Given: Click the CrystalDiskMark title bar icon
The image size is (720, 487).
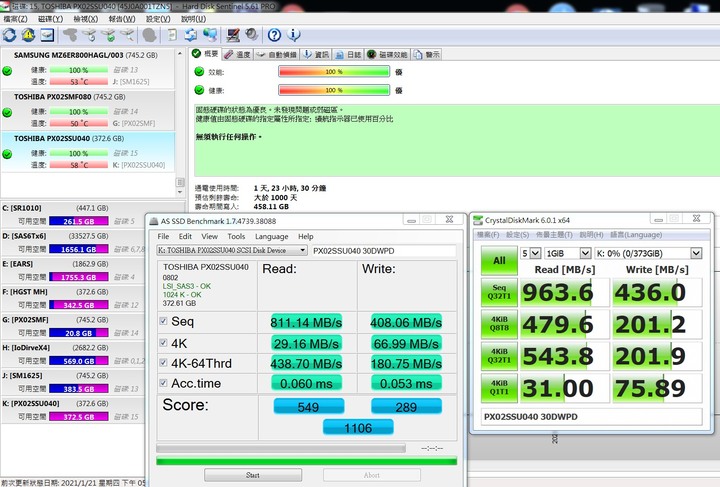Looking at the screenshot, I should tap(478, 220).
